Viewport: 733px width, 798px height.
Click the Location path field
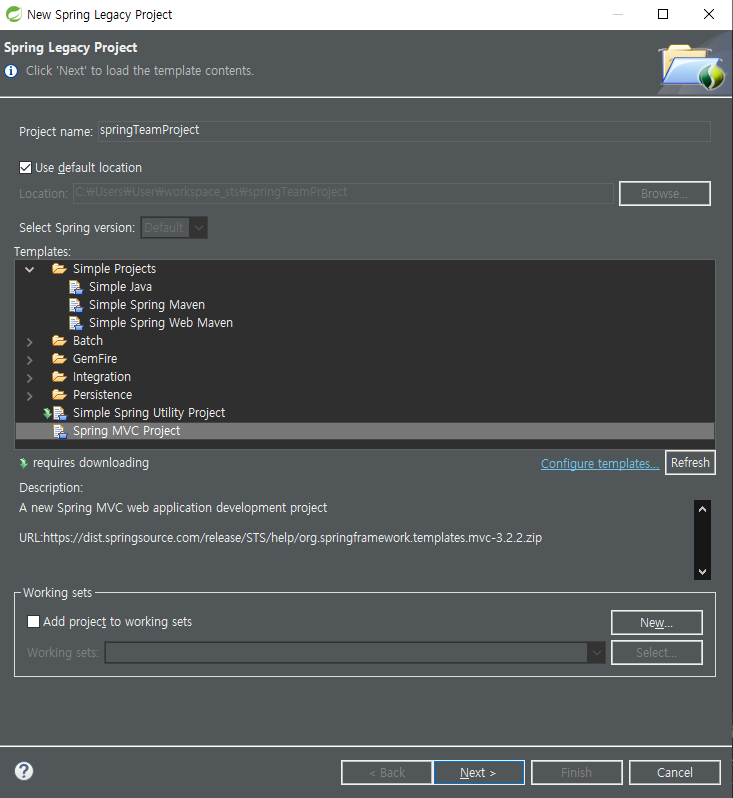[x=344, y=193]
